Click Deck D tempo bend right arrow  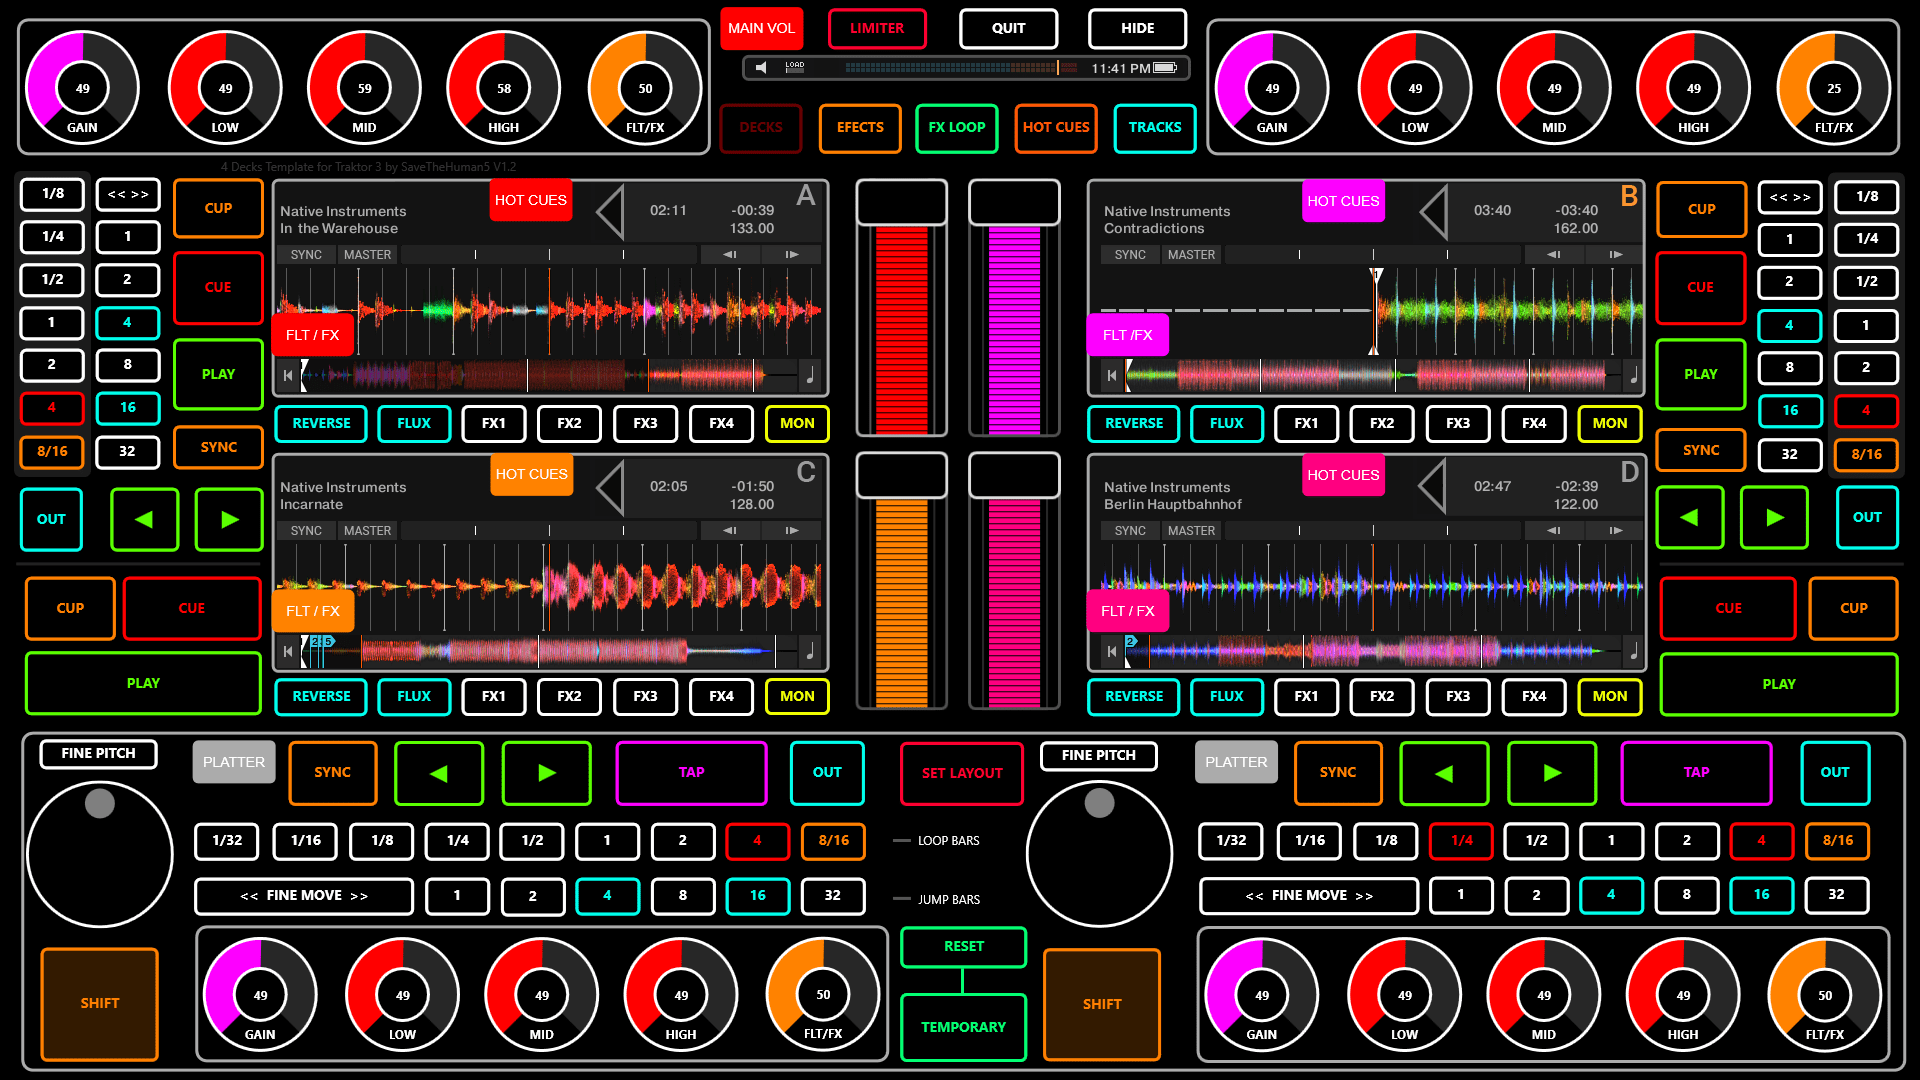1615,531
